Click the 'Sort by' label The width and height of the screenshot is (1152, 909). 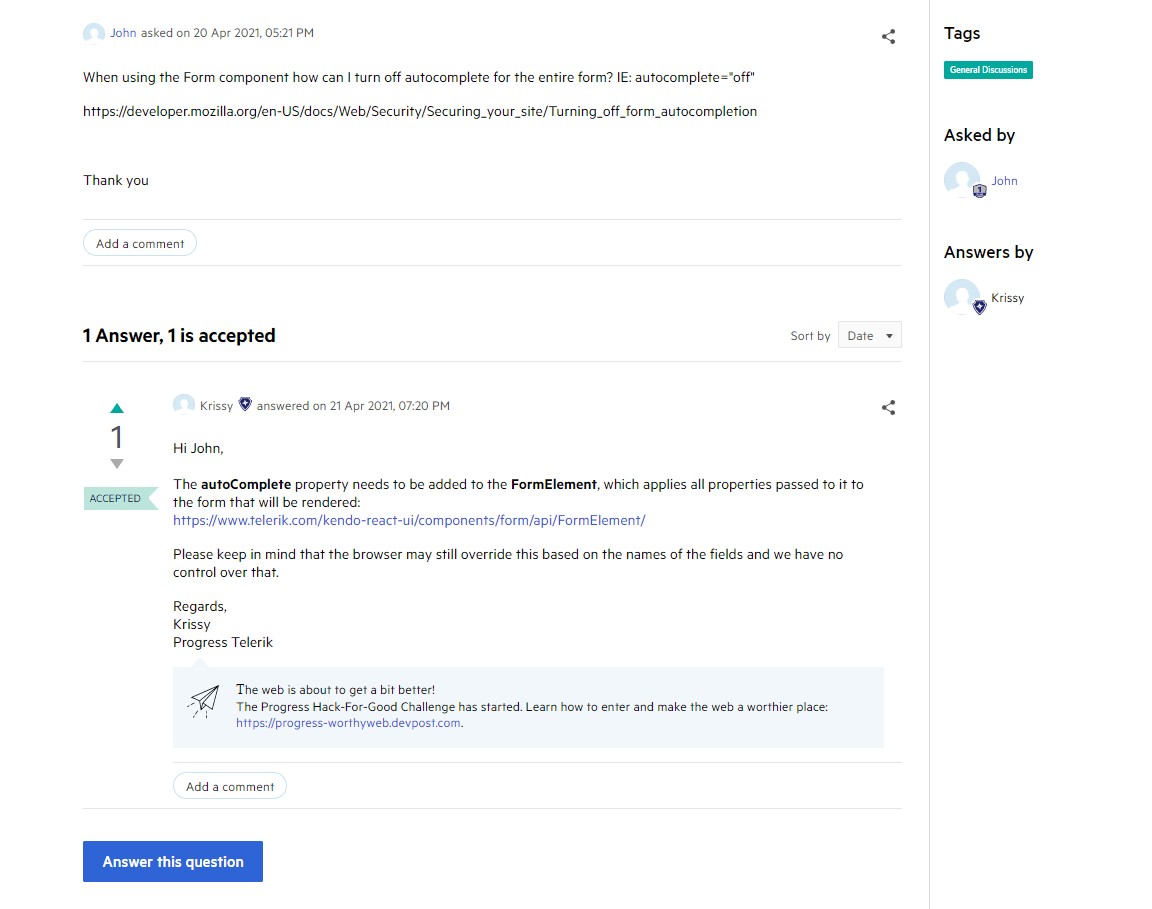click(810, 336)
